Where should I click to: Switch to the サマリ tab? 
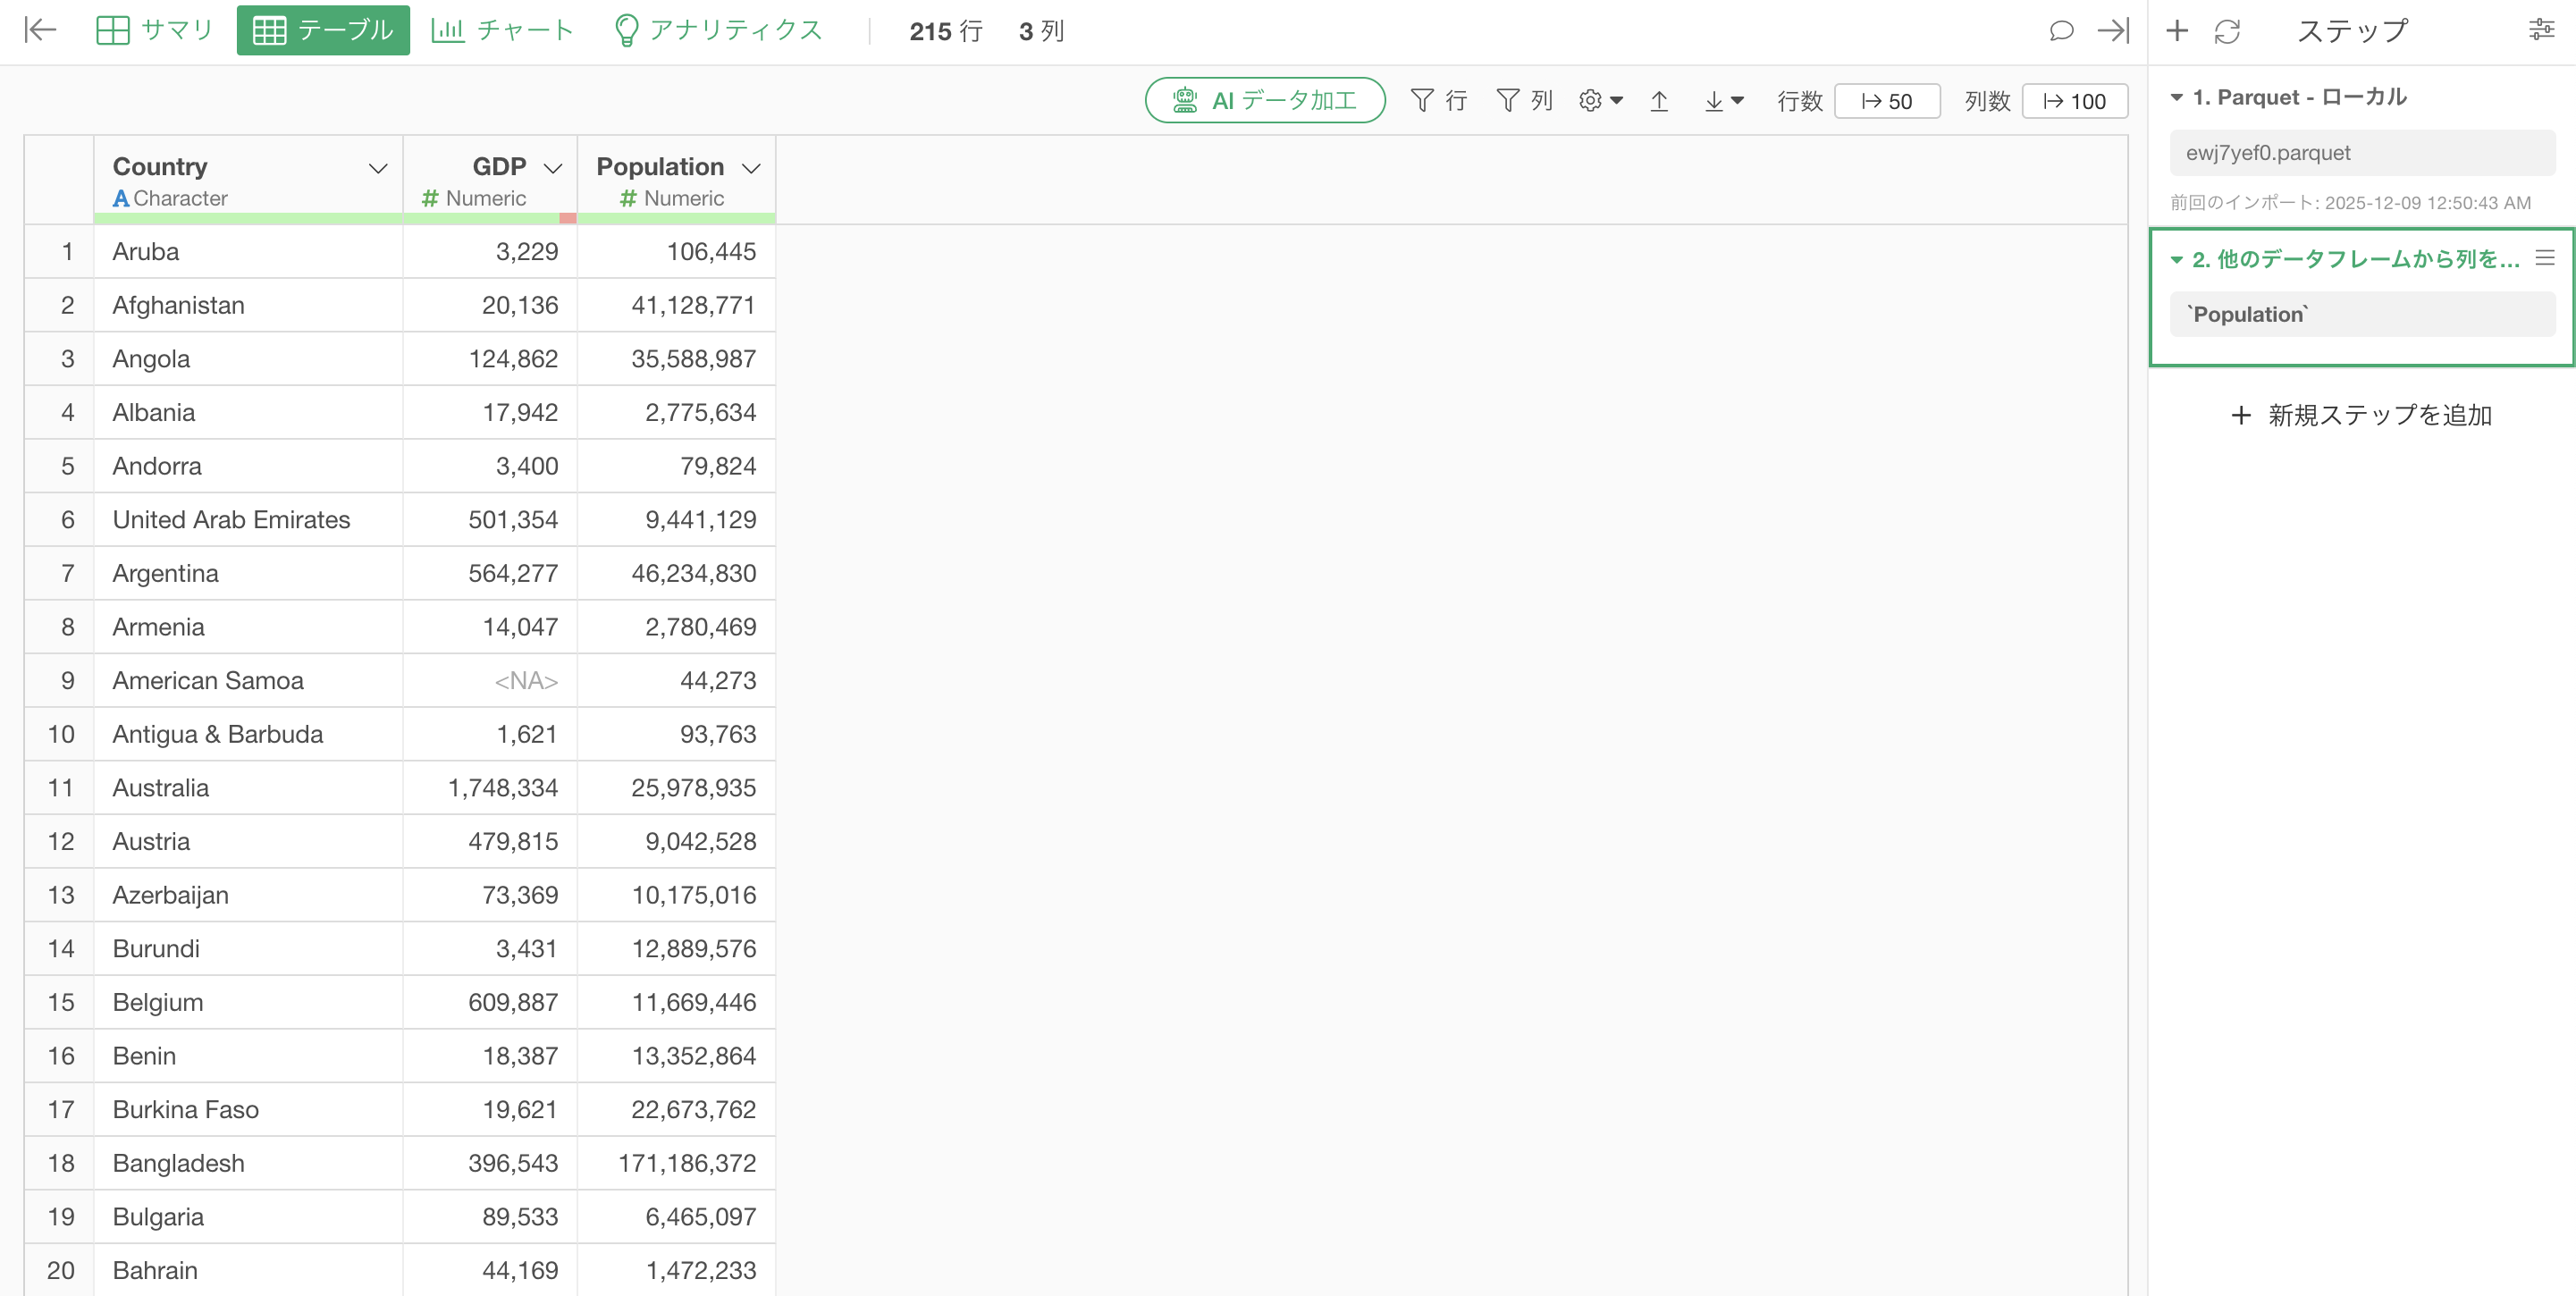pos(155,30)
